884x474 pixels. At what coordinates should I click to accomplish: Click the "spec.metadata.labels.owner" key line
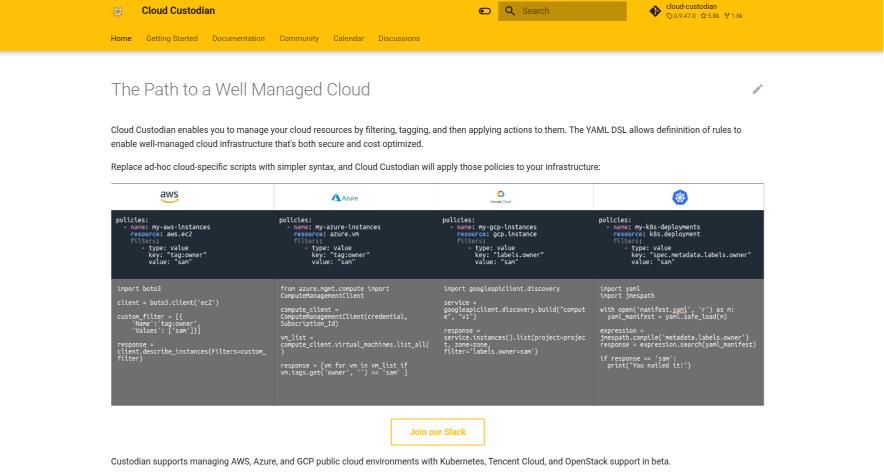coord(691,255)
